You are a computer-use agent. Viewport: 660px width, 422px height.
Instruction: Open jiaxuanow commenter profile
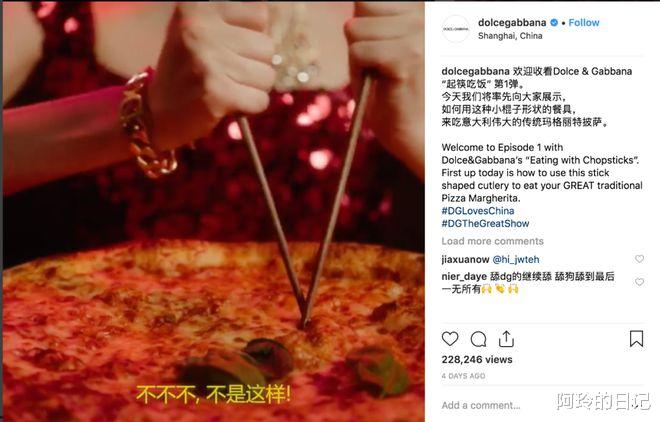(466, 260)
